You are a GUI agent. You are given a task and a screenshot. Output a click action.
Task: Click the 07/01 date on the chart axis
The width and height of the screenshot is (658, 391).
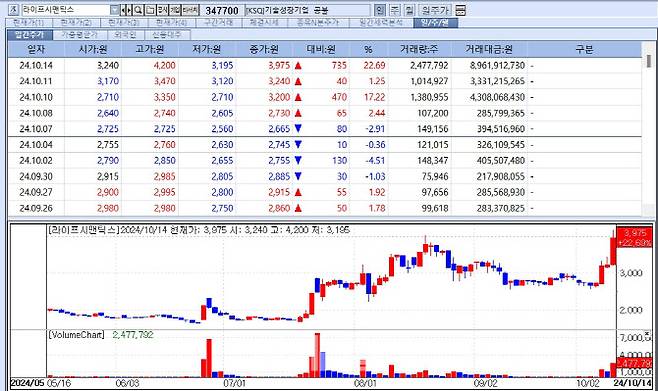(x=234, y=383)
